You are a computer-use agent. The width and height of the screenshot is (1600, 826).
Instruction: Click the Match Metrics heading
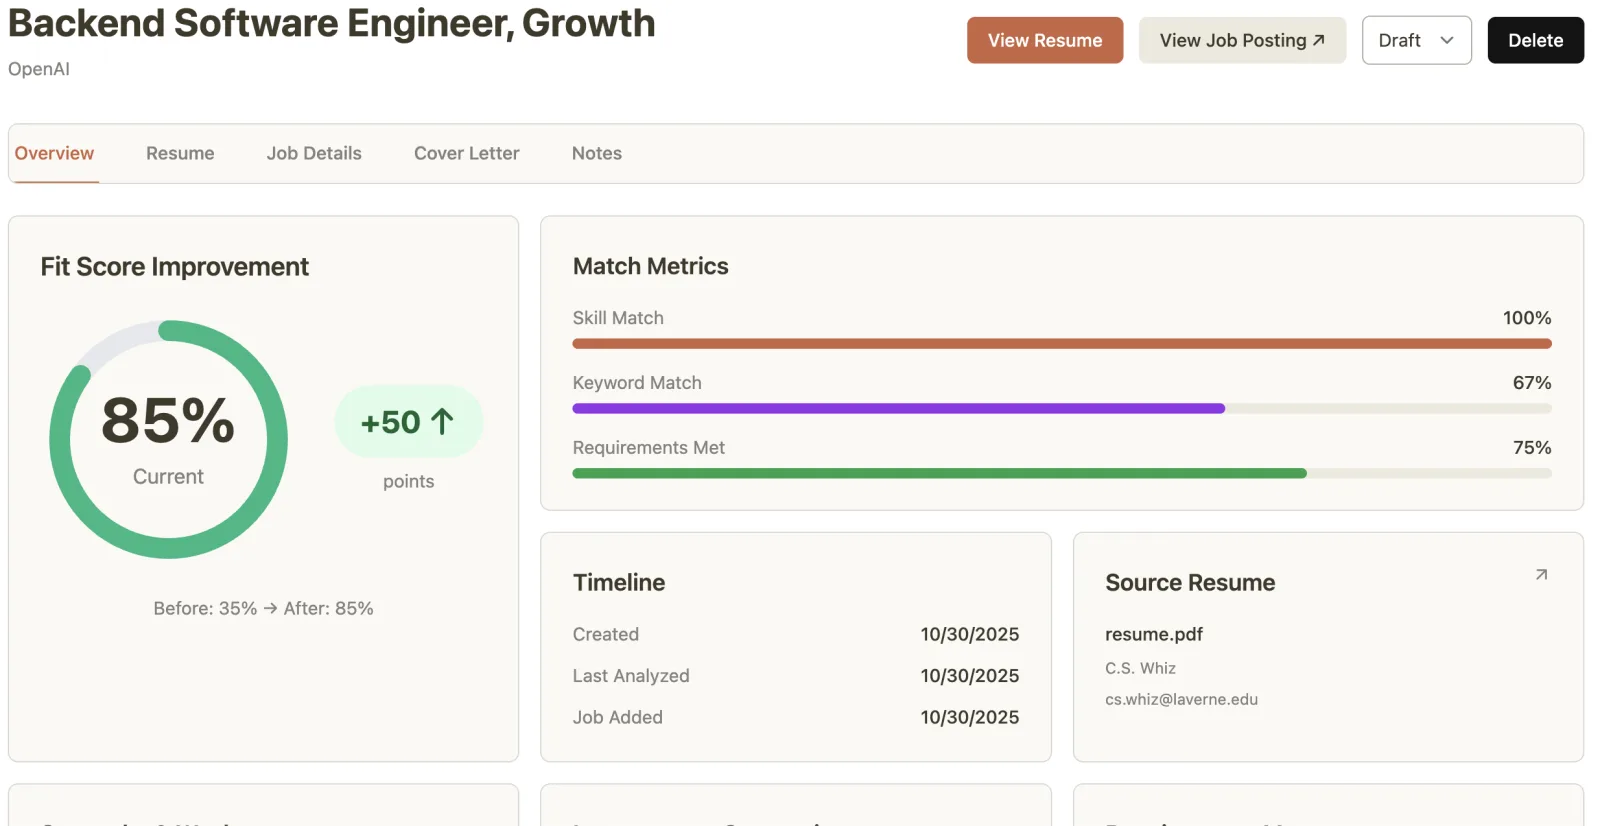click(650, 266)
